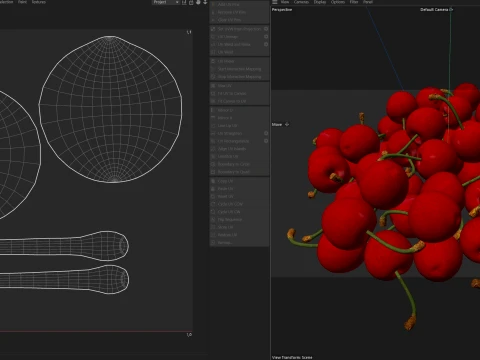Open the Filter menu
Screen dimensions: 480x360
coord(354,2)
